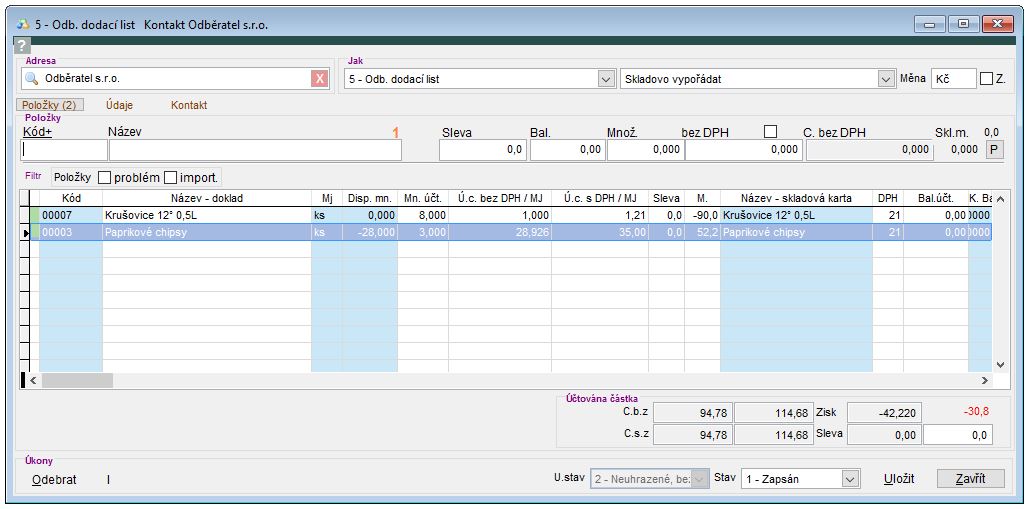Click the question mark help icon

point(23,45)
